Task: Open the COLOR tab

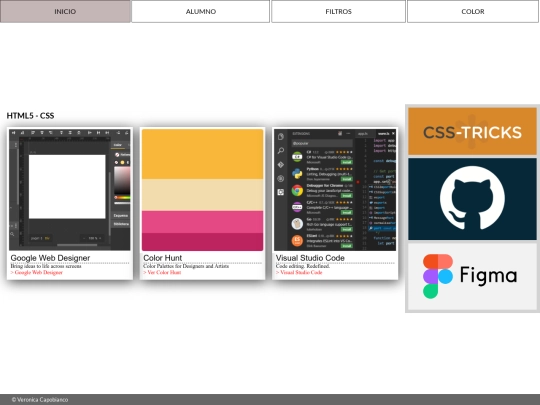Action: point(472,11)
